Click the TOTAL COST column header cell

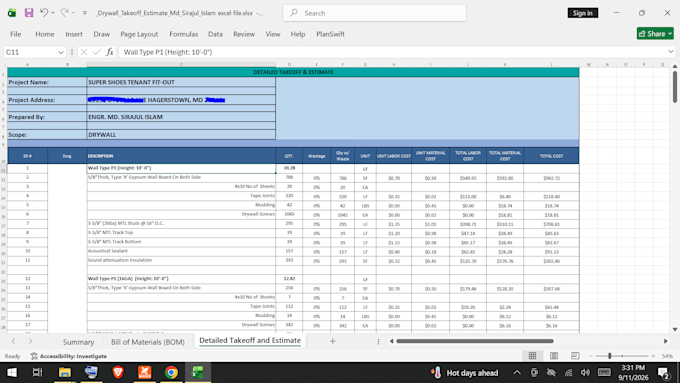551,156
